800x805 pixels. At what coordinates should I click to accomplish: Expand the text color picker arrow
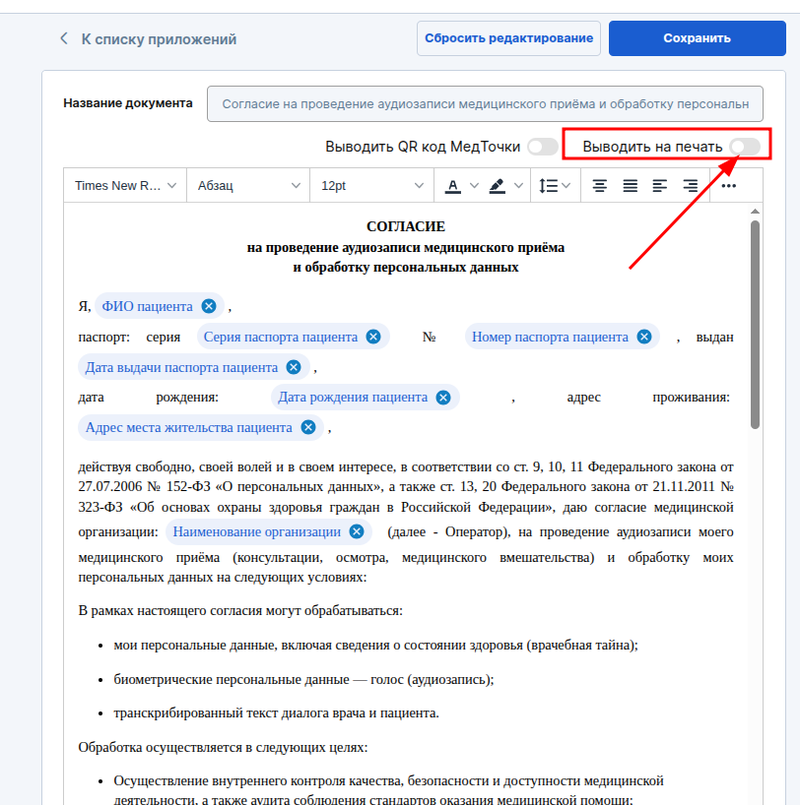point(474,186)
